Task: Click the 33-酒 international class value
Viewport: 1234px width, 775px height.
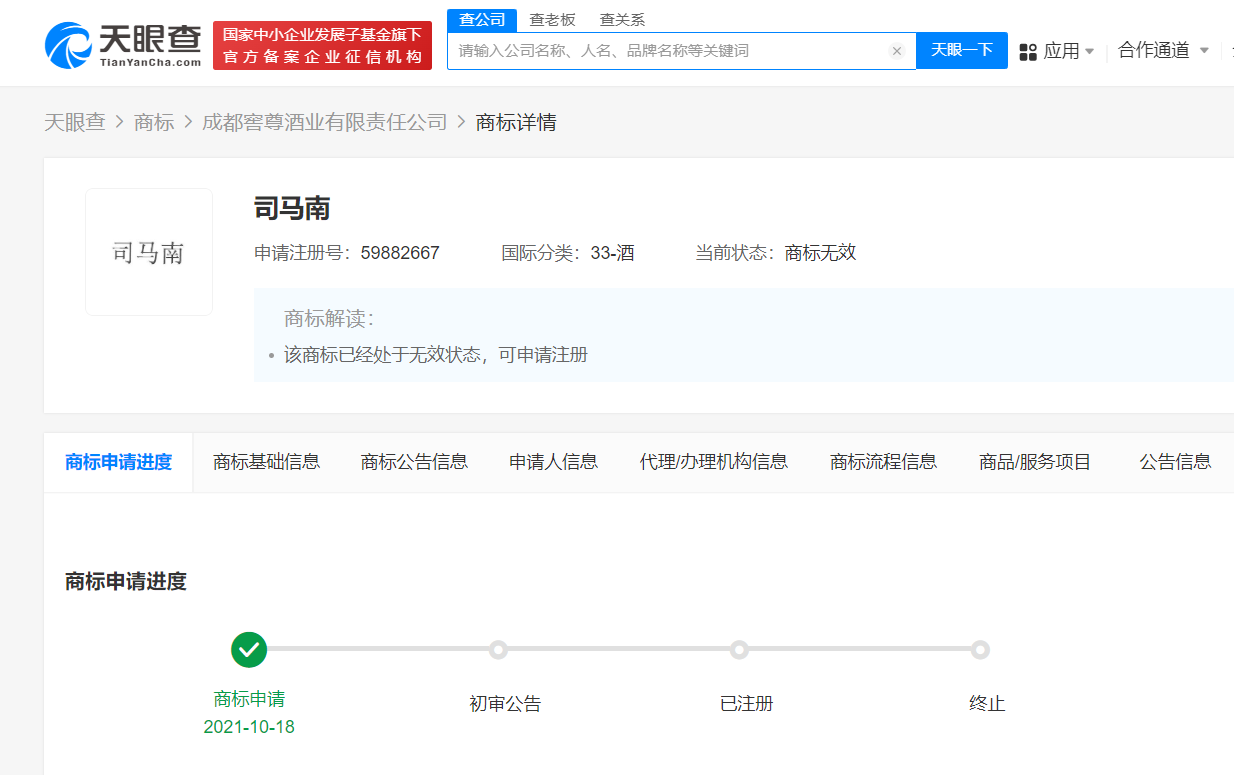Action: coord(612,253)
